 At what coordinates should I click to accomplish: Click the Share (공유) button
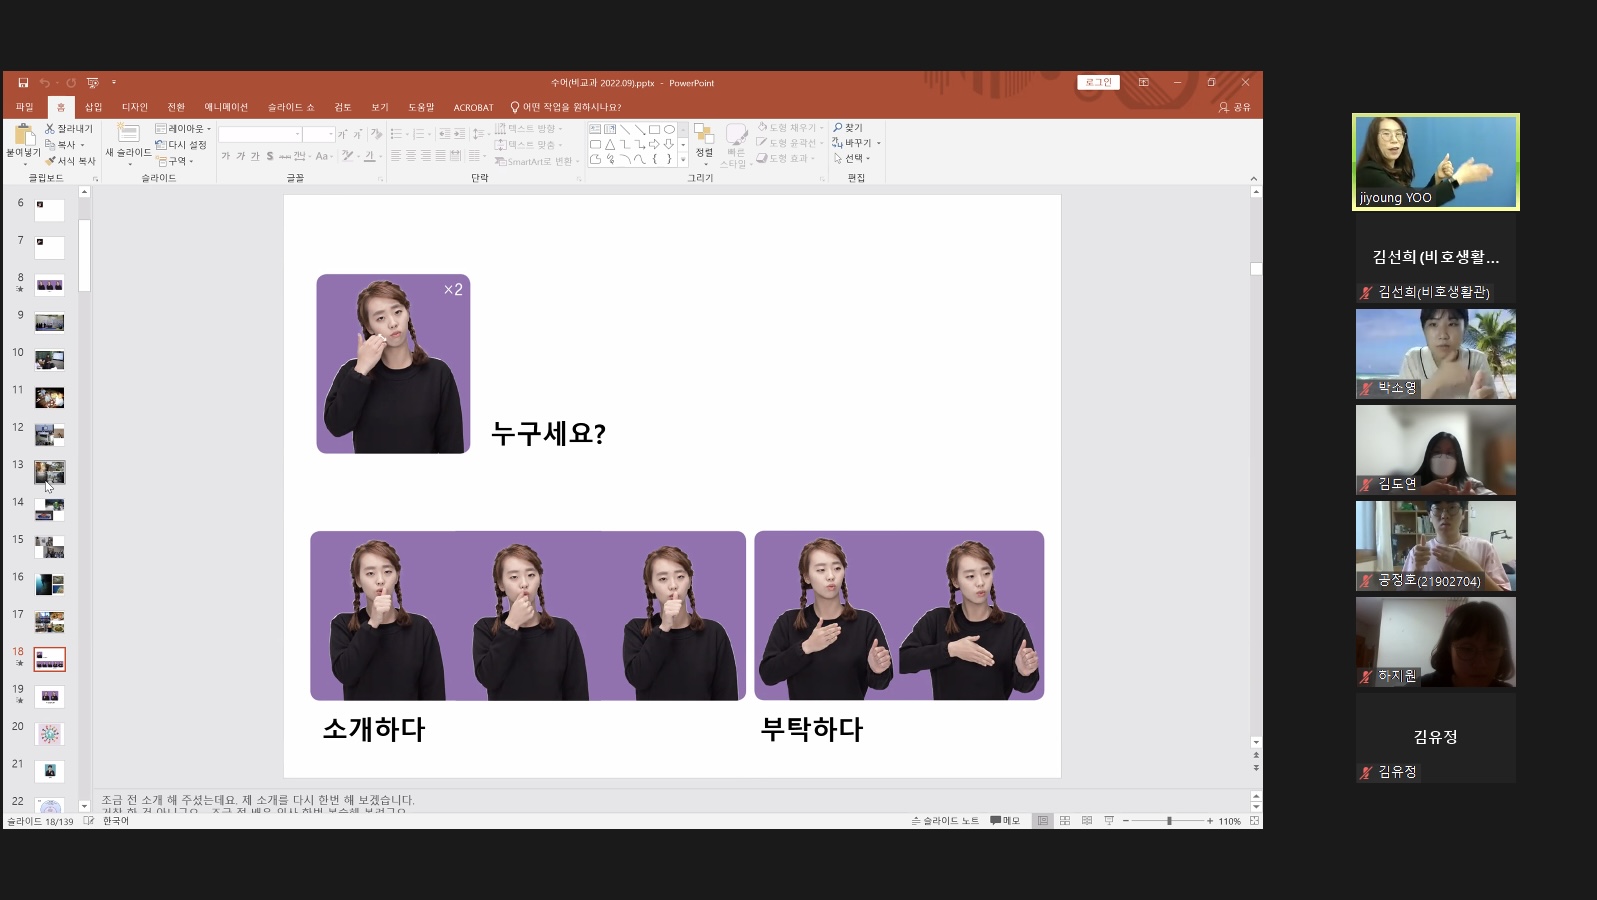1235,107
